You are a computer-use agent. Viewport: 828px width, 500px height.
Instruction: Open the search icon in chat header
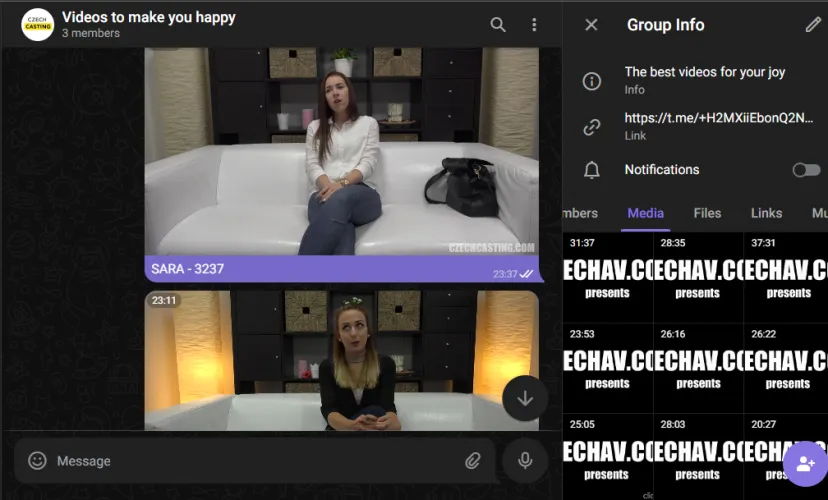[x=497, y=24]
